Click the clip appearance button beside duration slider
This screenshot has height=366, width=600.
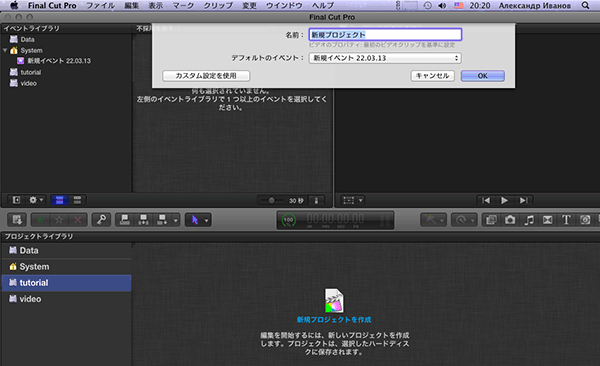(316, 200)
